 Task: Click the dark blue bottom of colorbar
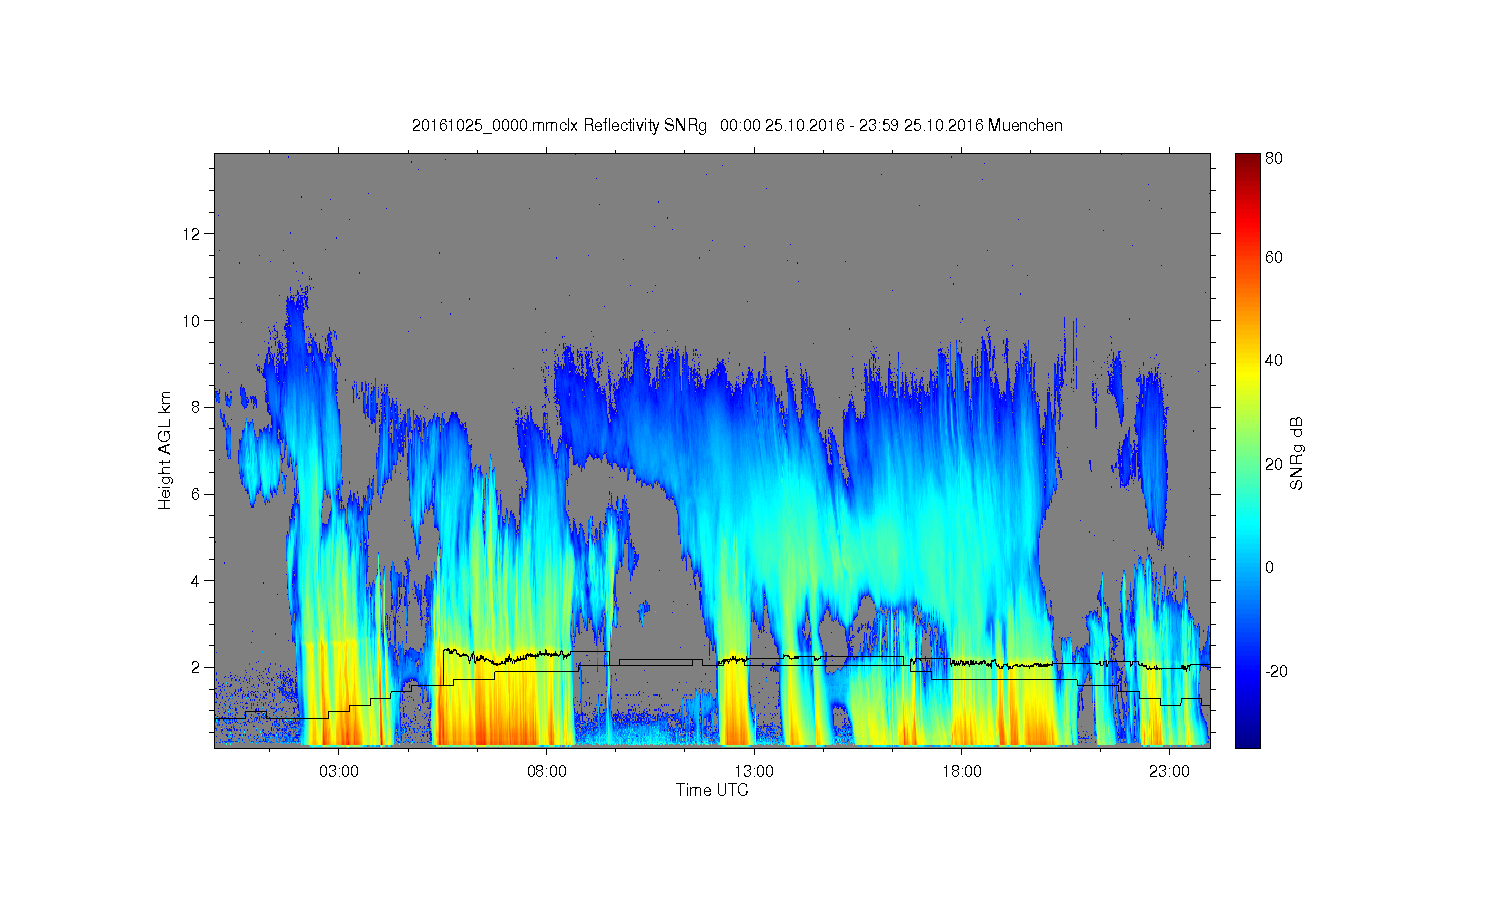(x=1247, y=738)
